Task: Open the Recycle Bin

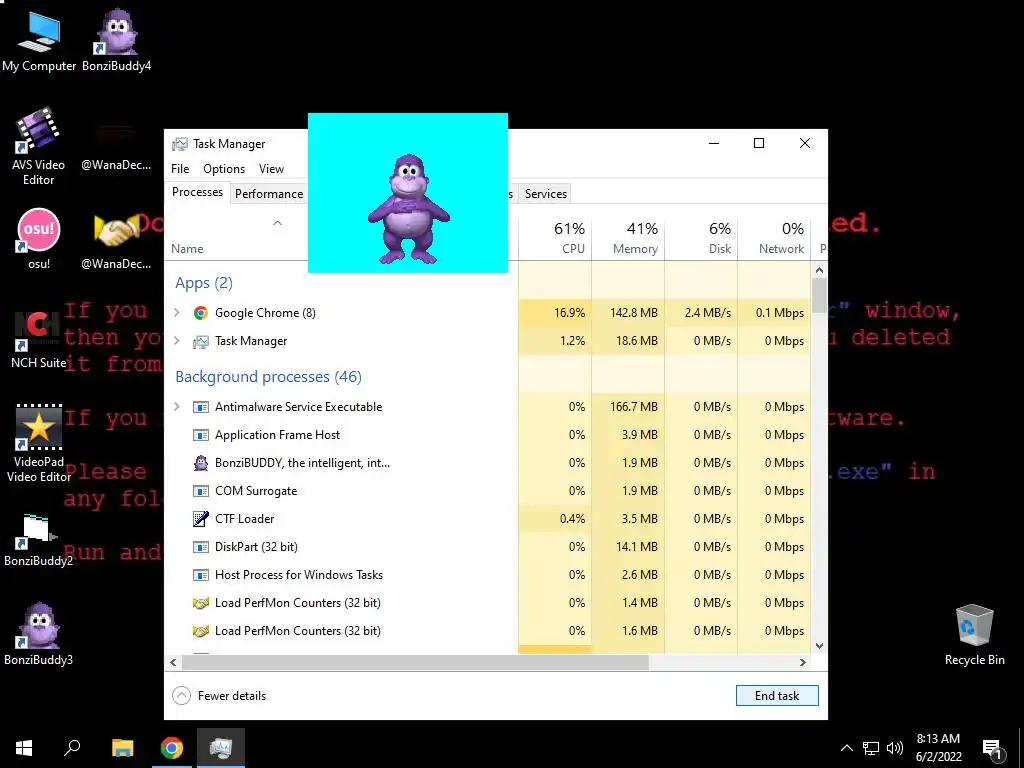Action: pyautogui.click(x=974, y=635)
